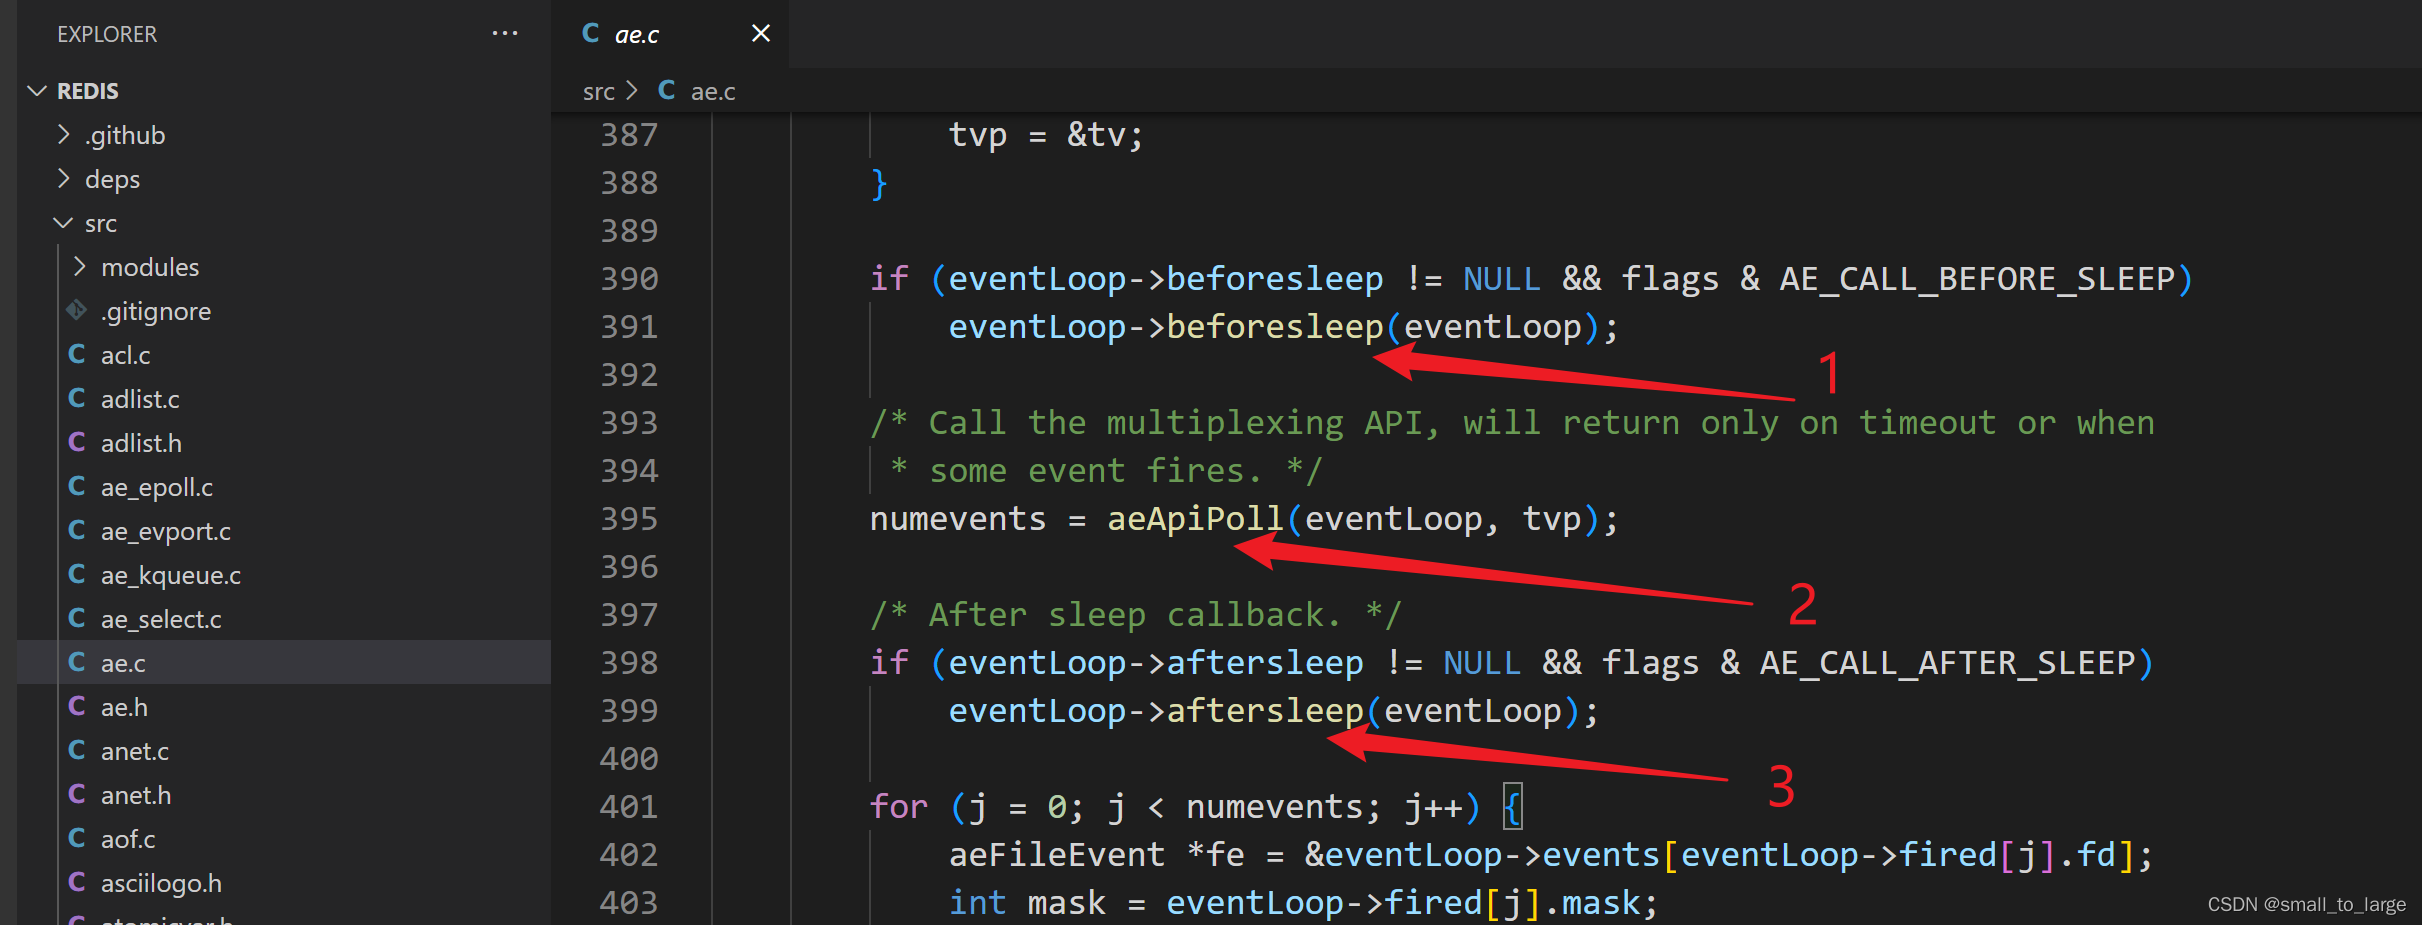The image size is (2422, 925).
Task: Click AE_CALL_AFTER_SLEEP constant in code
Action: tap(1947, 662)
